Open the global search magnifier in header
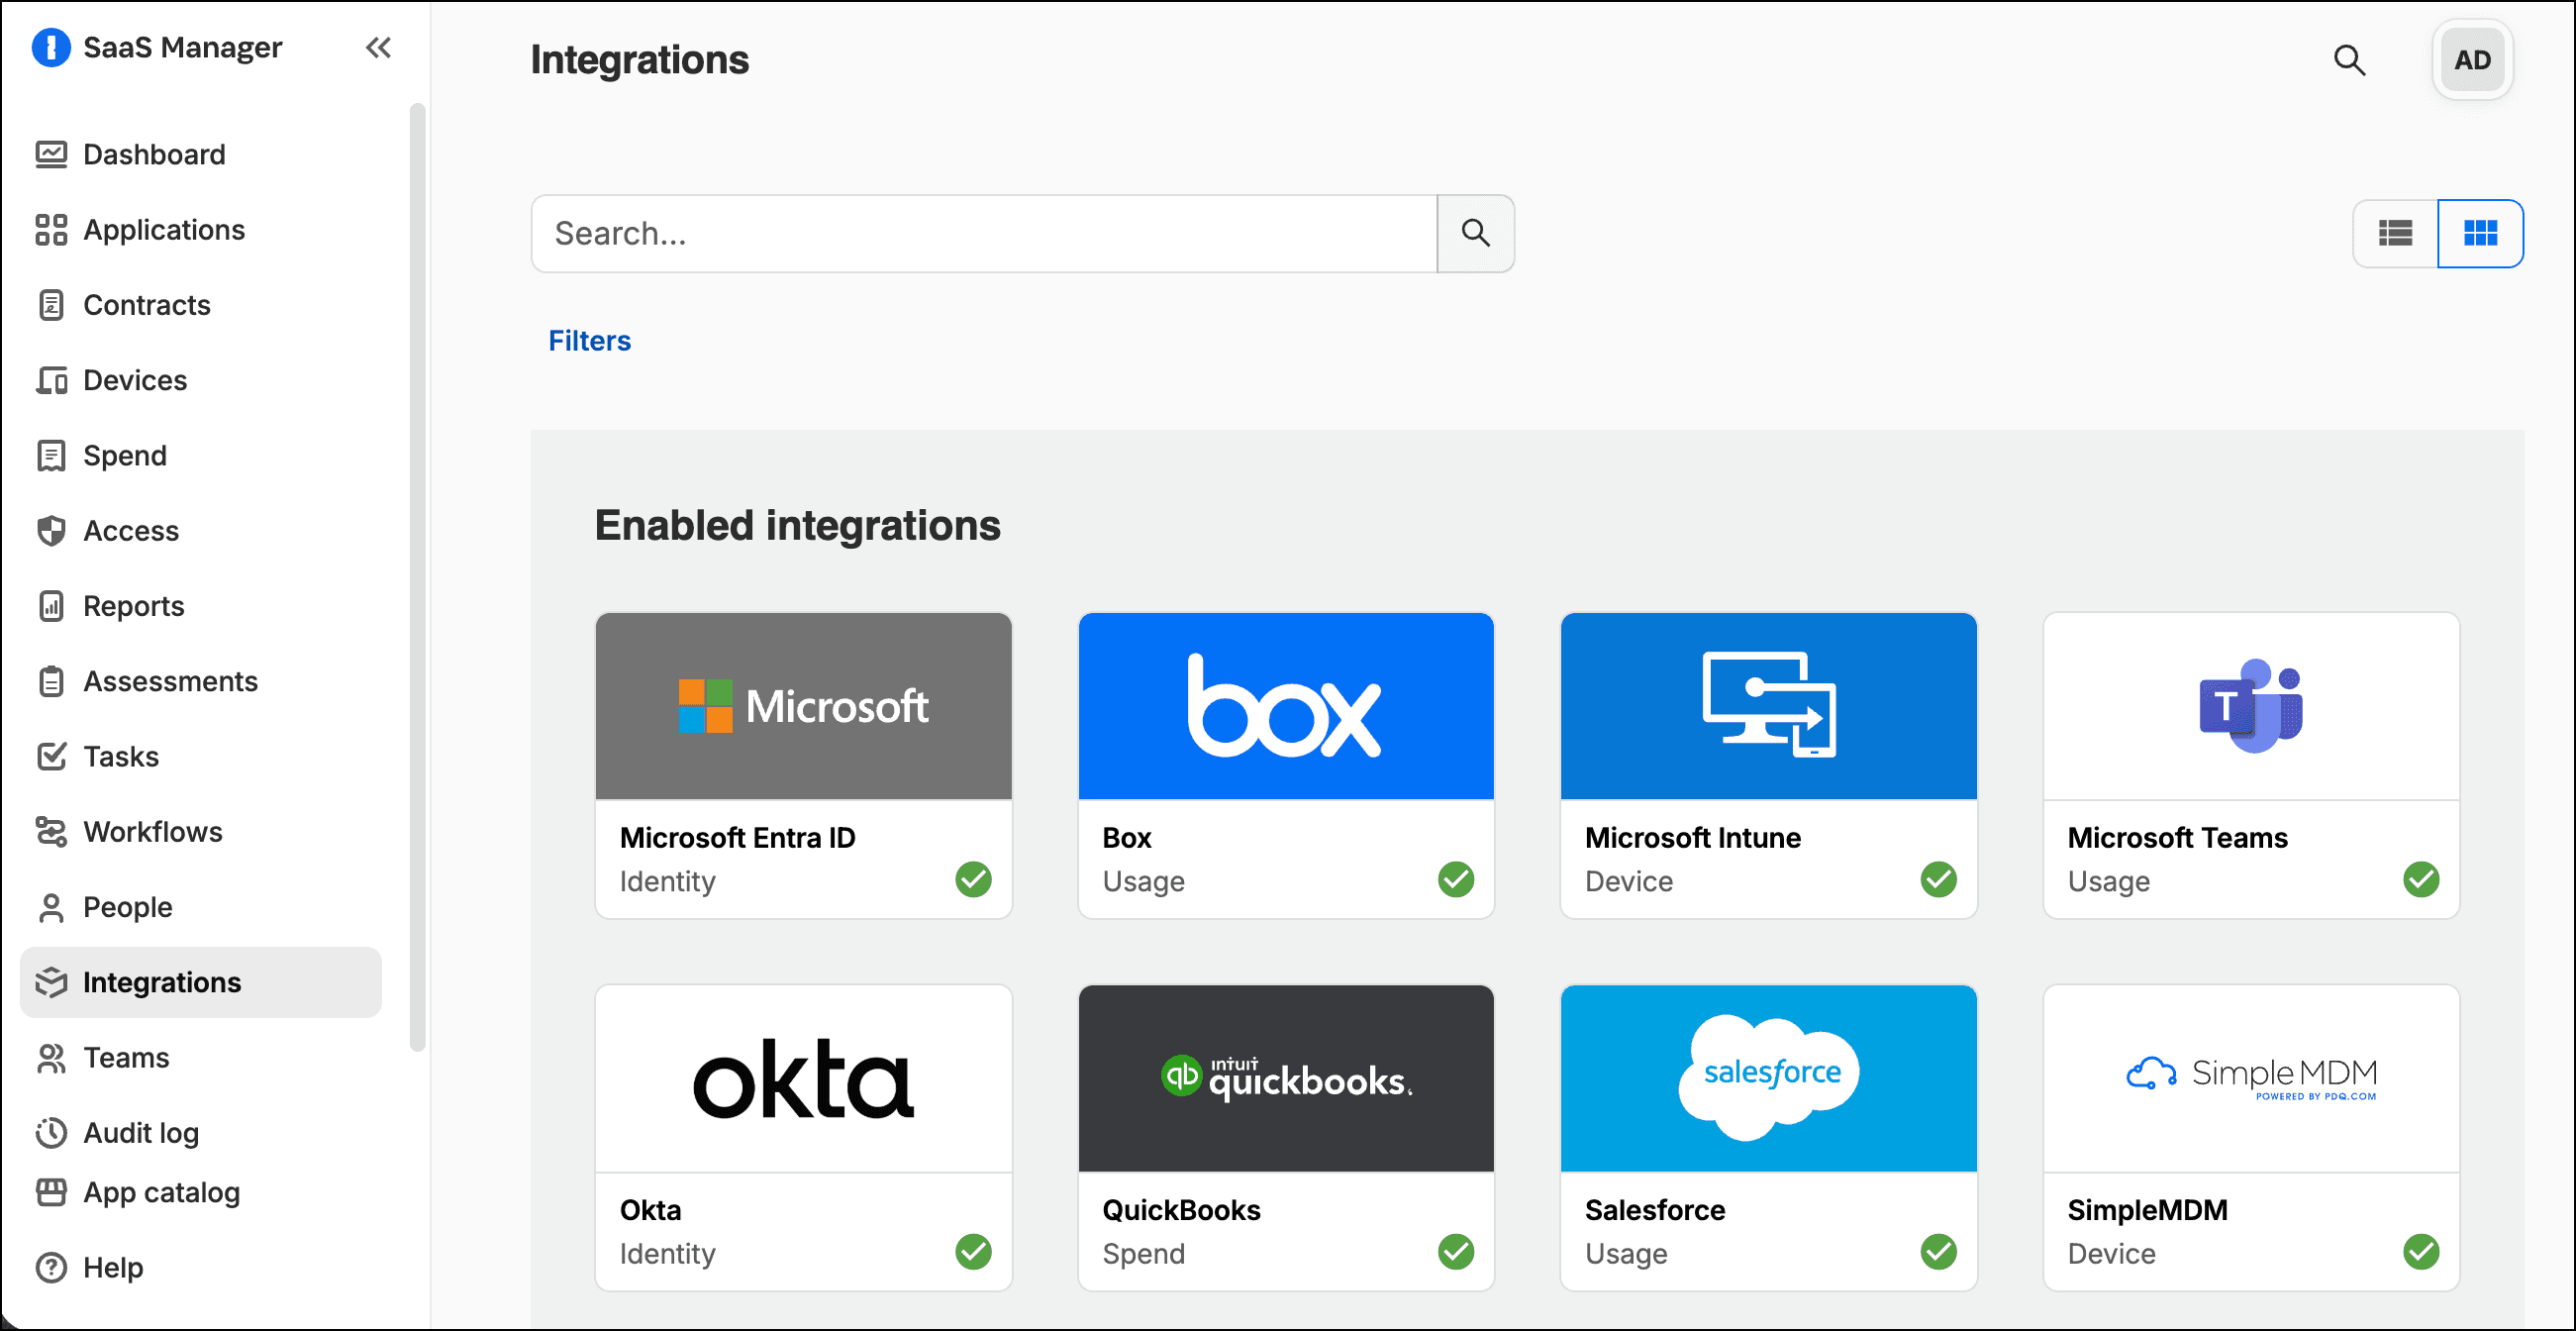Image resolution: width=2576 pixels, height=1331 pixels. [2349, 60]
